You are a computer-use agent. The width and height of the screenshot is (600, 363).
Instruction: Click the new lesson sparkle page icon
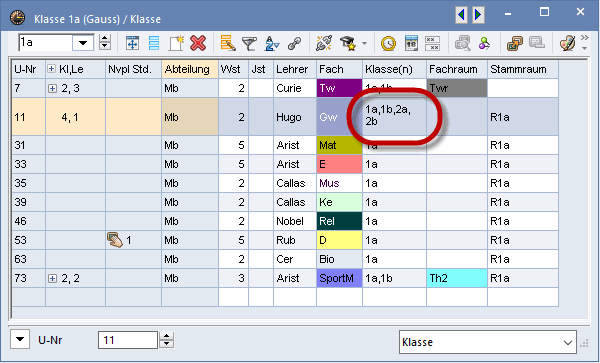pyautogui.click(x=176, y=43)
